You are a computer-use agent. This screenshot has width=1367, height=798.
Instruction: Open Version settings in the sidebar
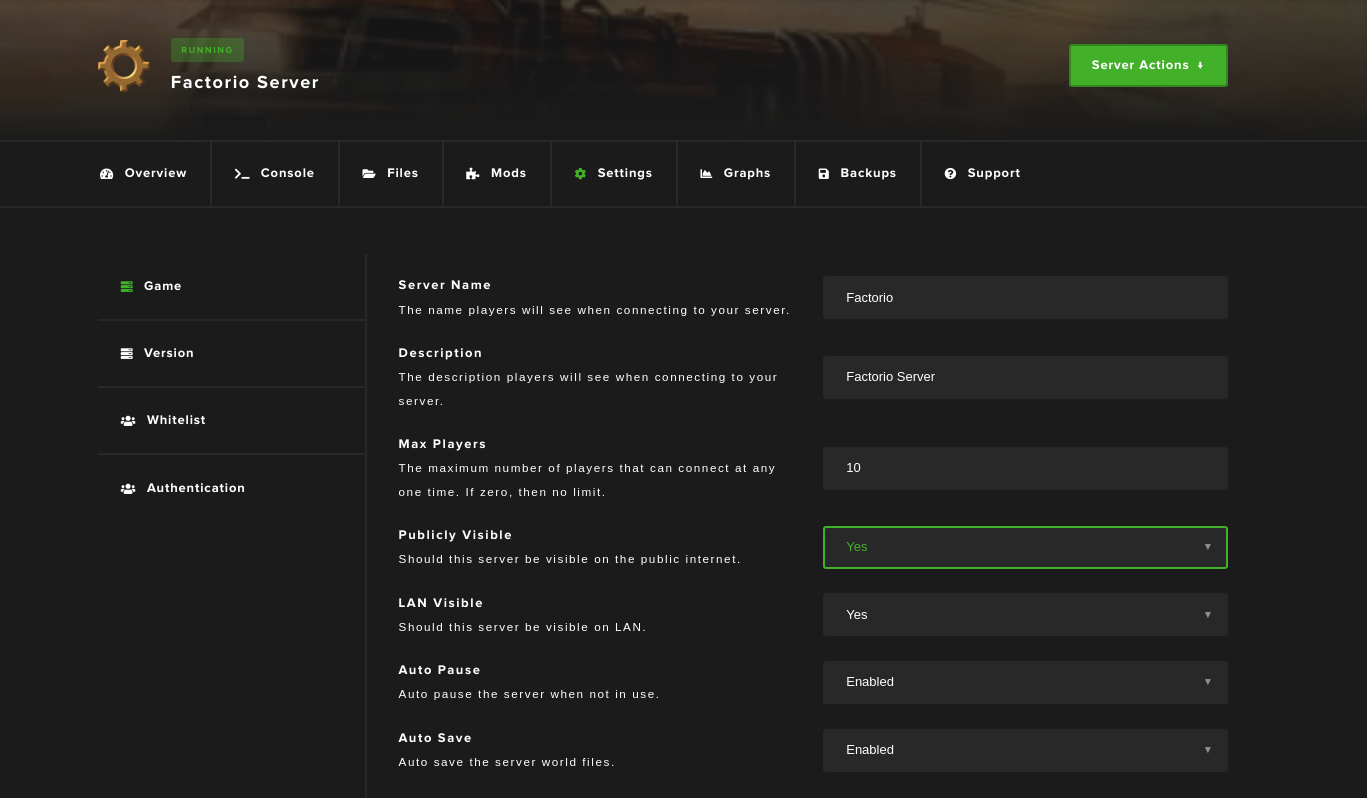coord(232,353)
